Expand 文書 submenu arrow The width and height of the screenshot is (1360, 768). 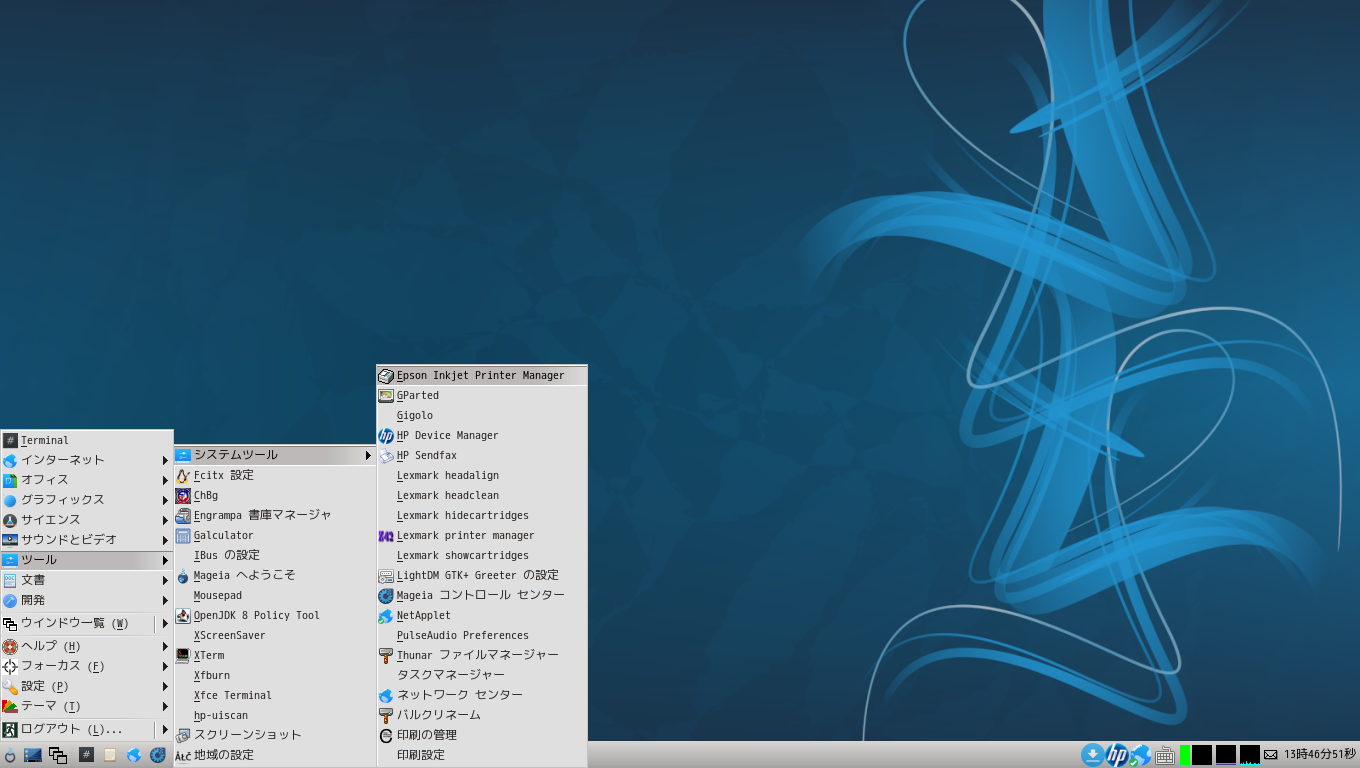pyautogui.click(x=165, y=580)
